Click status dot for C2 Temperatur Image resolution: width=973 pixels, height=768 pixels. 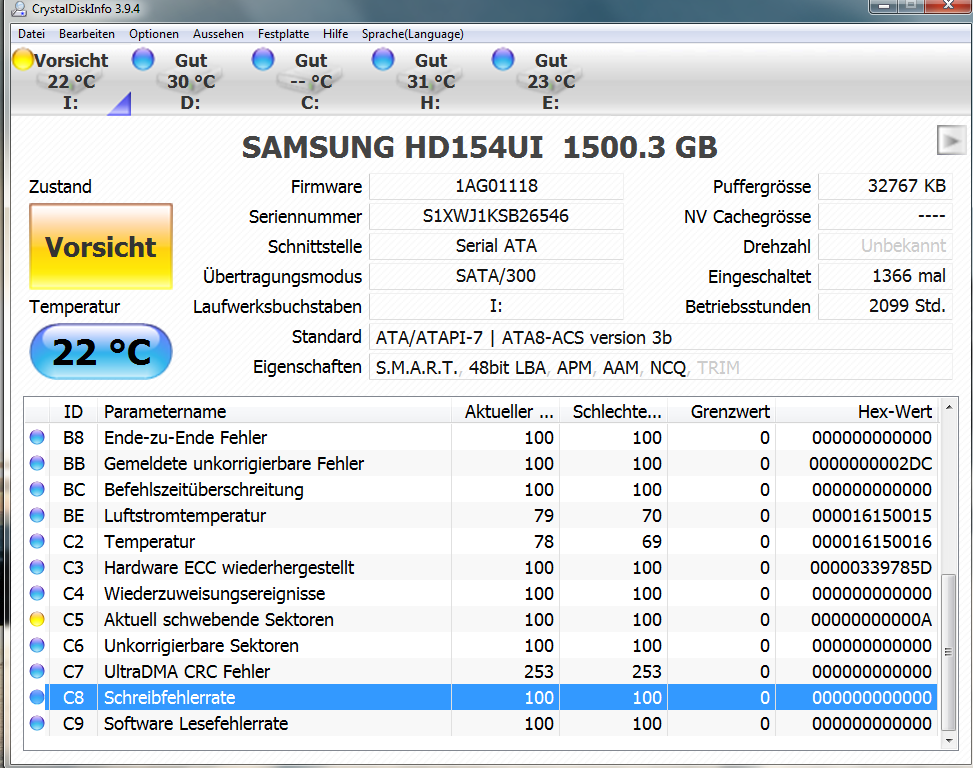coord(37,542)
